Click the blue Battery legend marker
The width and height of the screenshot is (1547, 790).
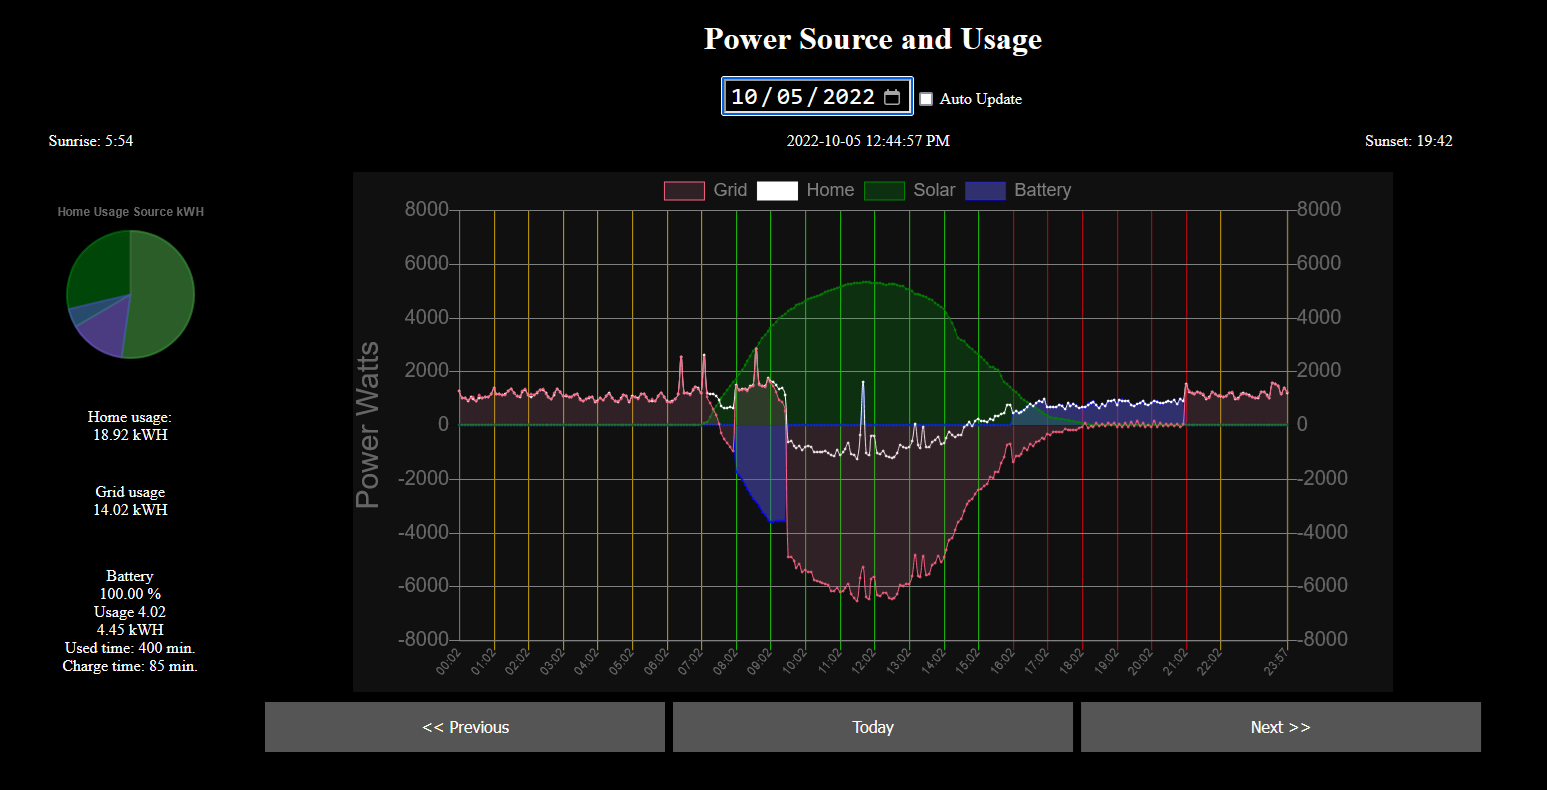985,190
